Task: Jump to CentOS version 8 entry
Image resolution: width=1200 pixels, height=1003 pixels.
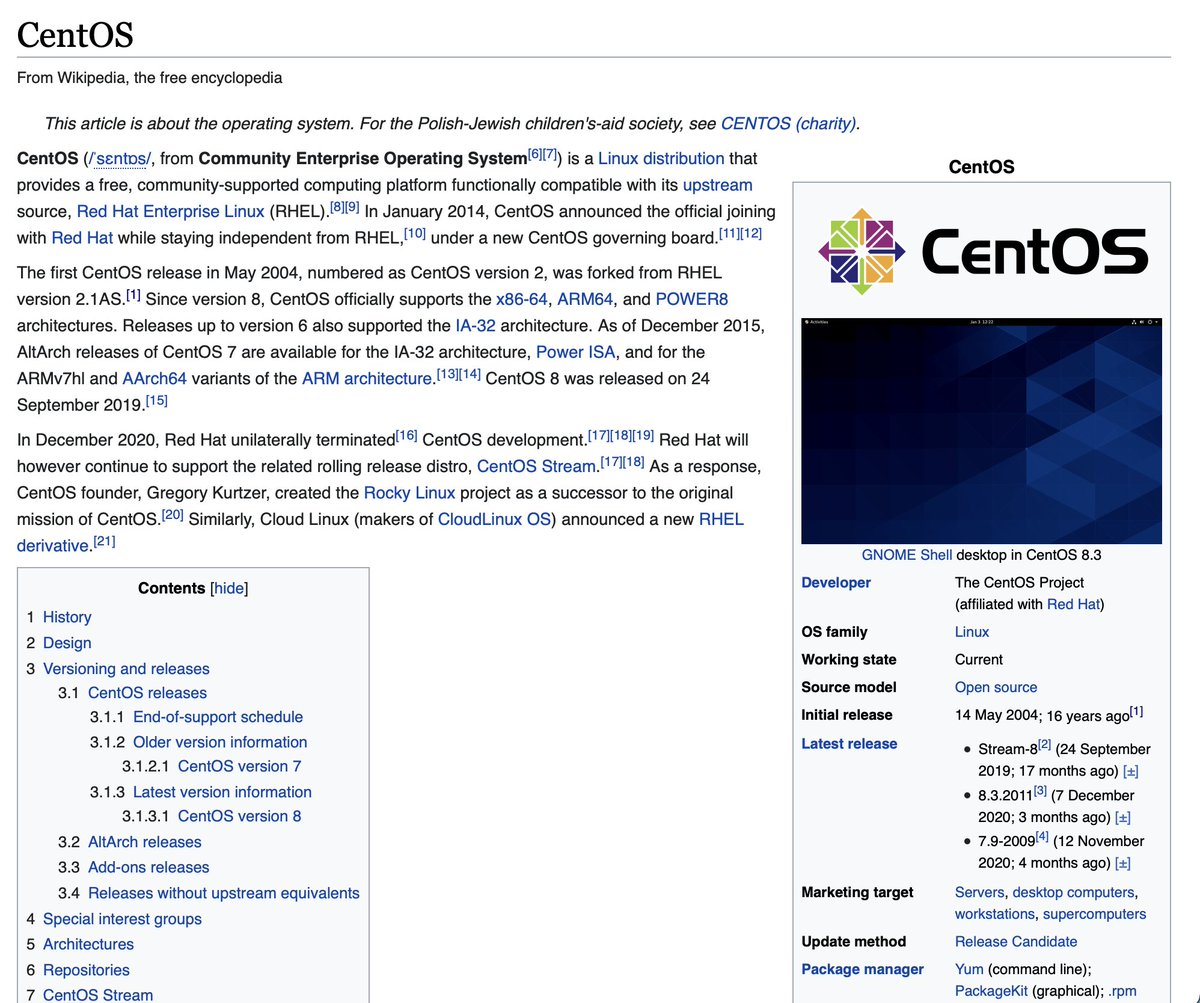Action: (x=239, y=816)
